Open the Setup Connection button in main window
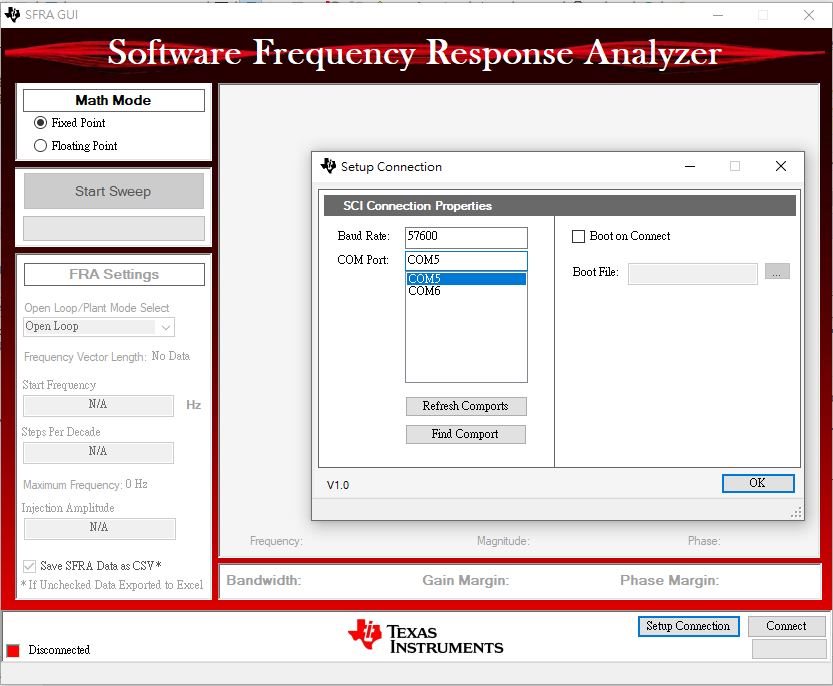 688,626
